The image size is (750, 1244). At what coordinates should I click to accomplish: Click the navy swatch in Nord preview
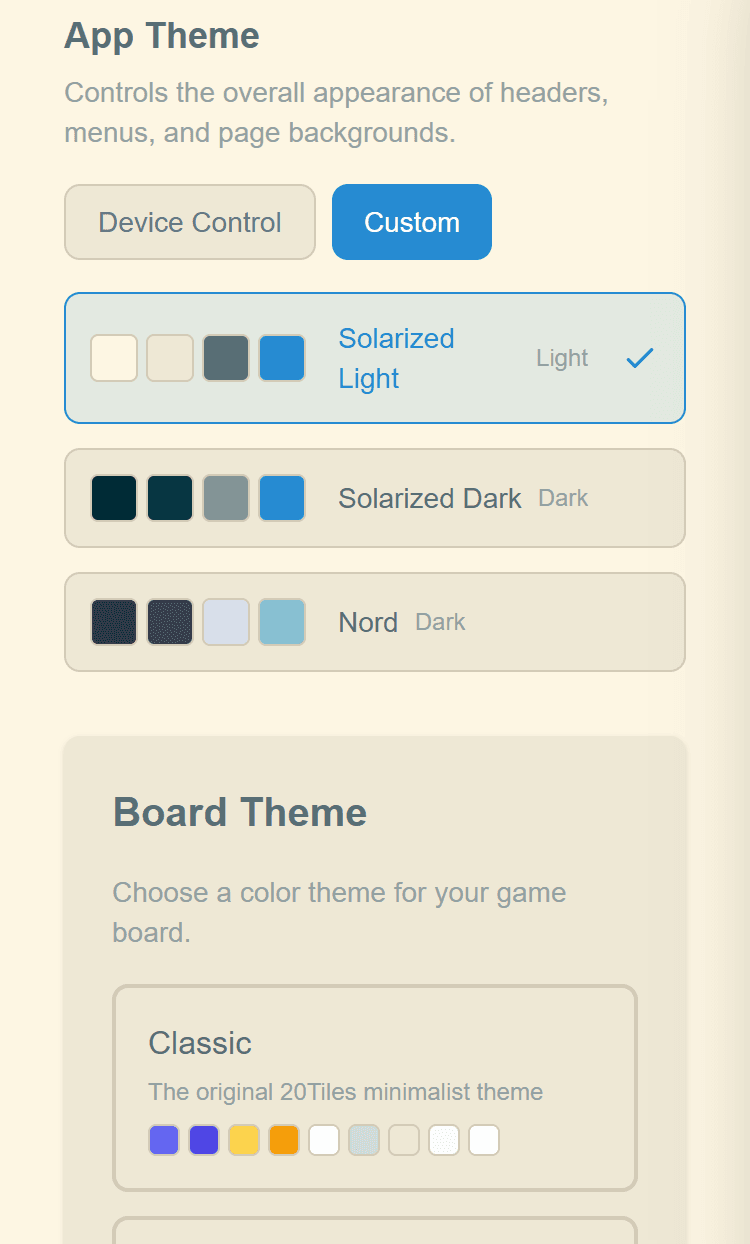114,621
